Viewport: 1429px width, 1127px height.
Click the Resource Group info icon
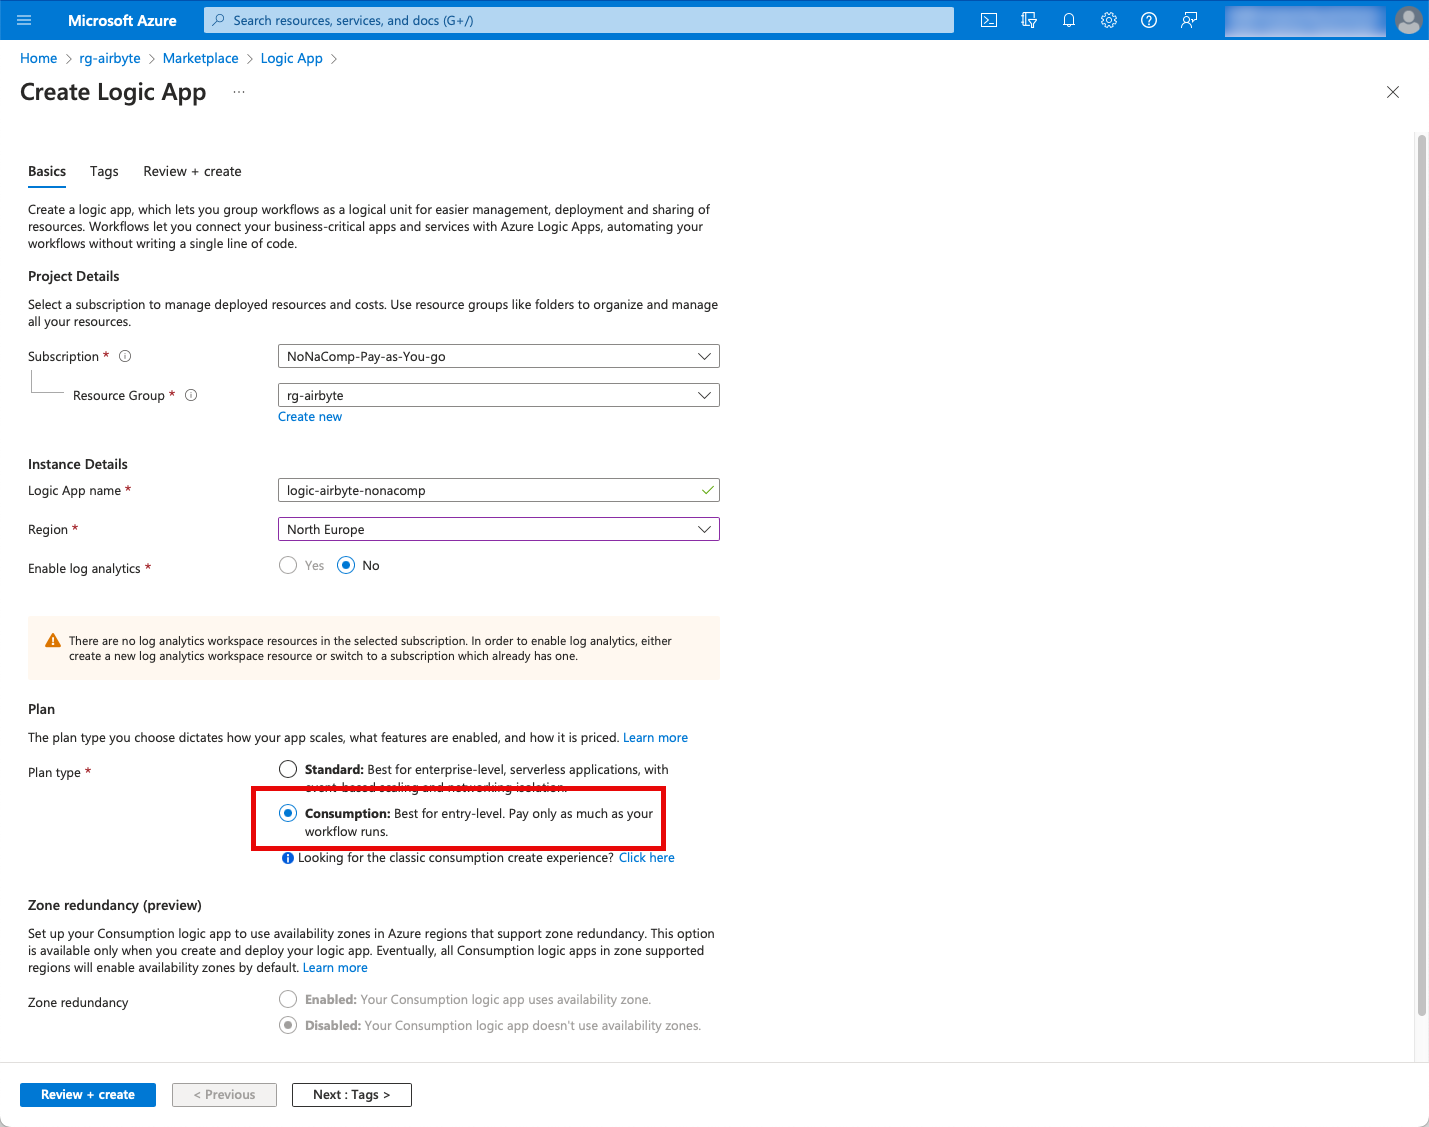[x=191, y=395]
